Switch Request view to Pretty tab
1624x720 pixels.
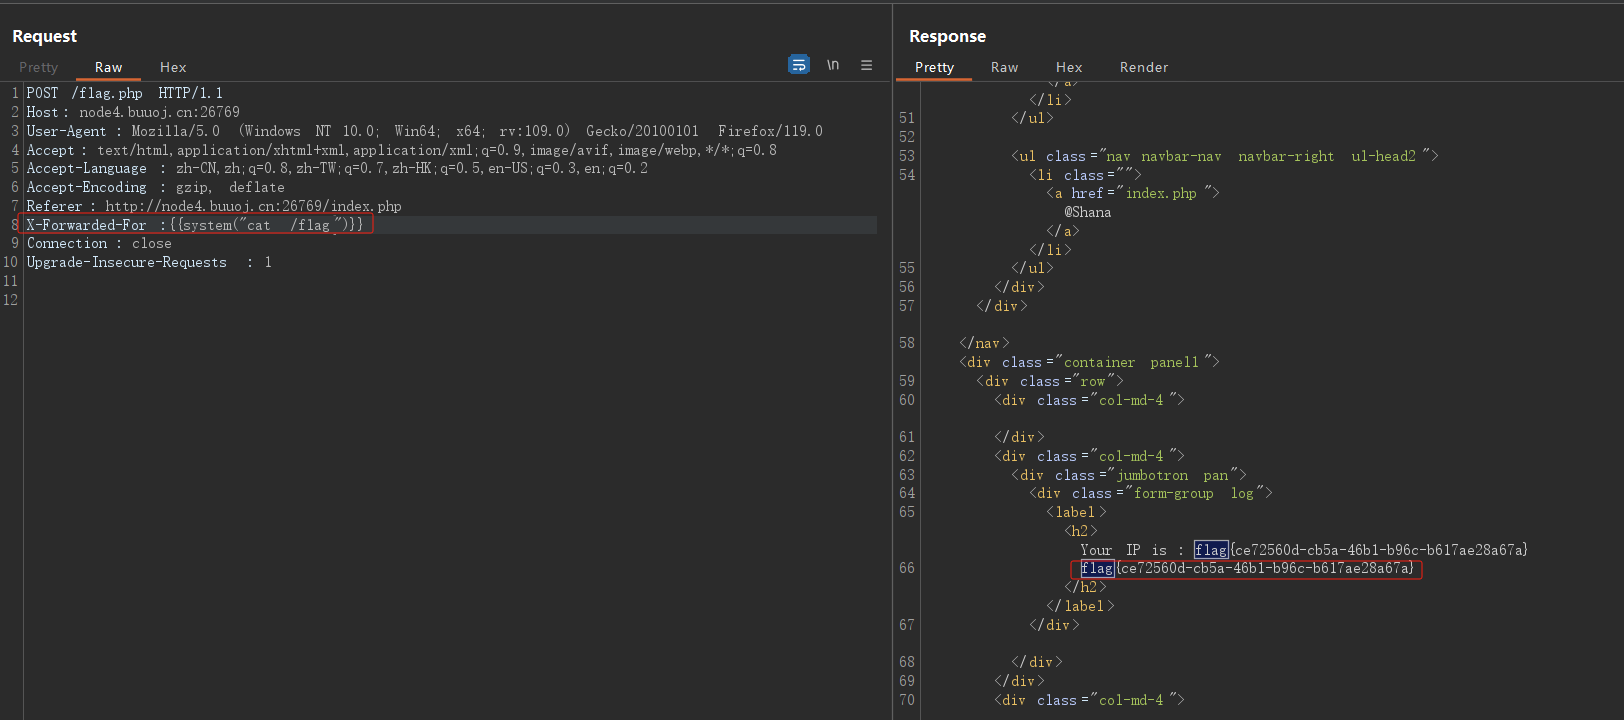[39, 67]
